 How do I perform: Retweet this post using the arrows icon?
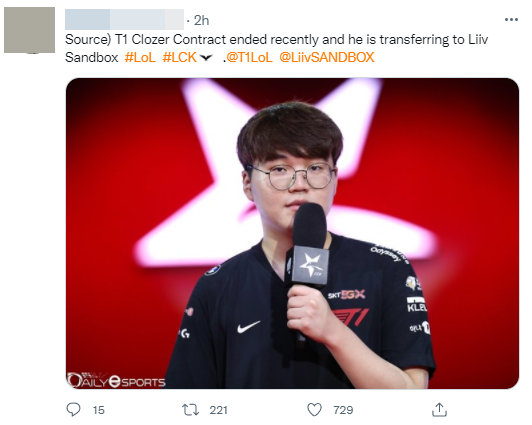coord(190,410)
